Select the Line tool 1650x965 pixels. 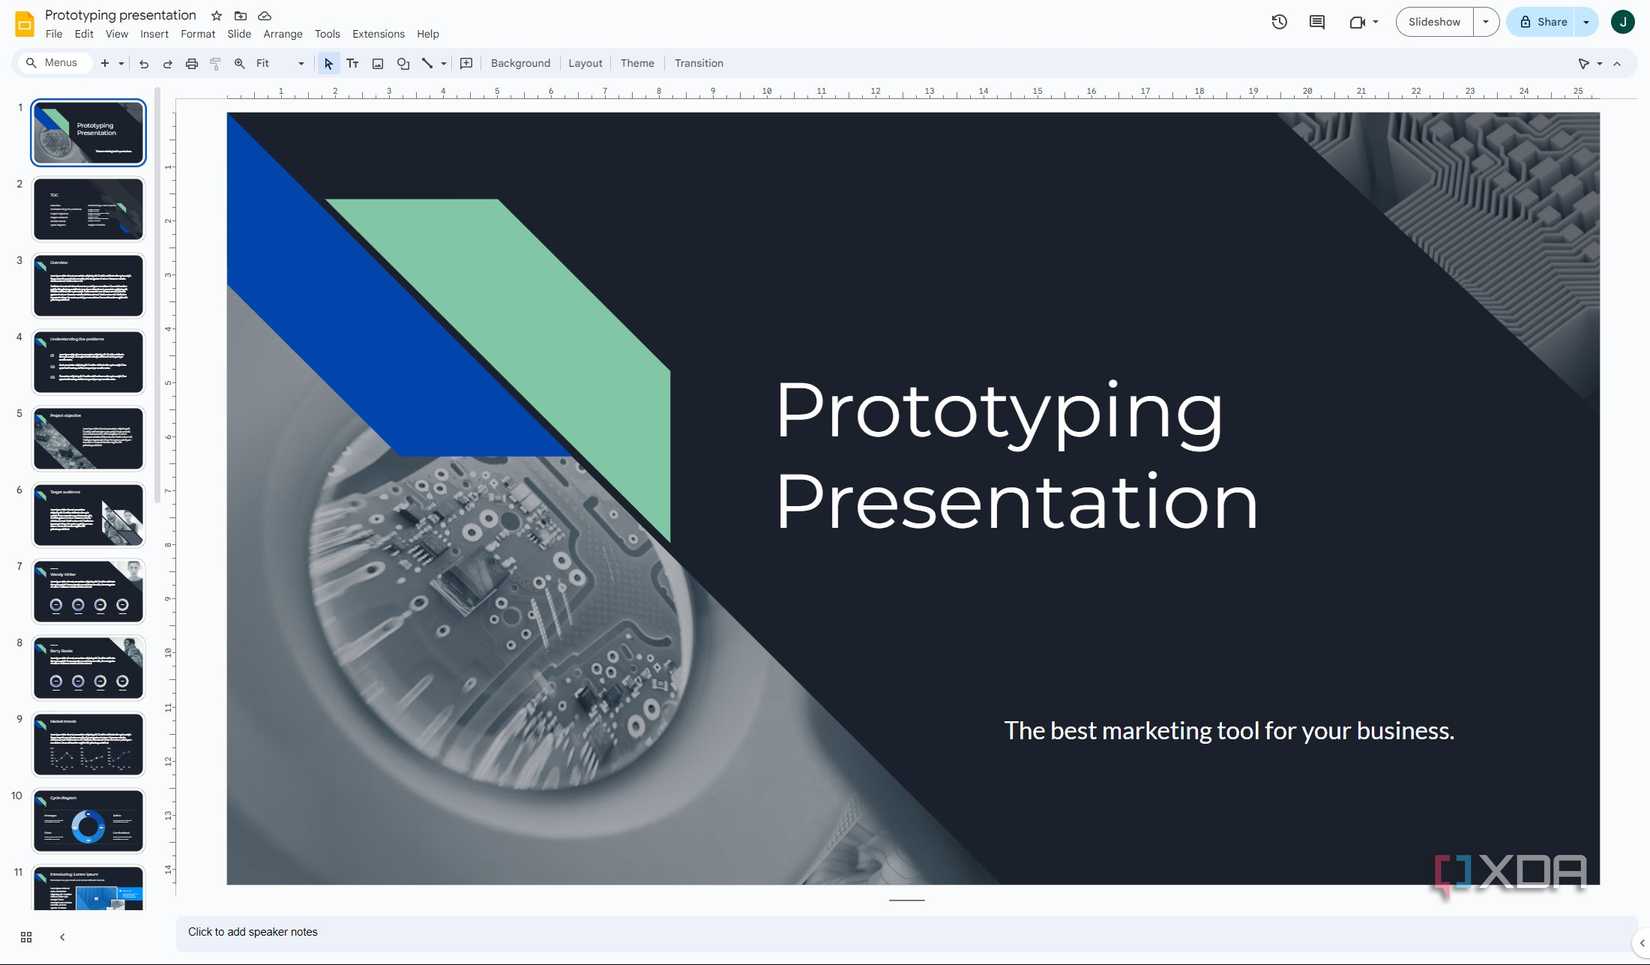(x=428, y=63)
